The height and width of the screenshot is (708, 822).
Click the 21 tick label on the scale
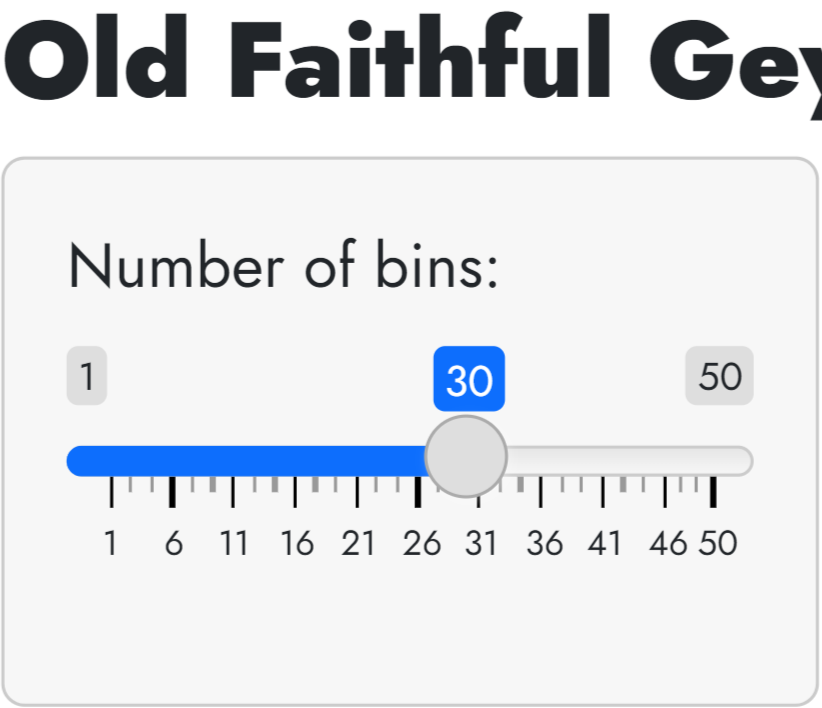tap(357, 544)
